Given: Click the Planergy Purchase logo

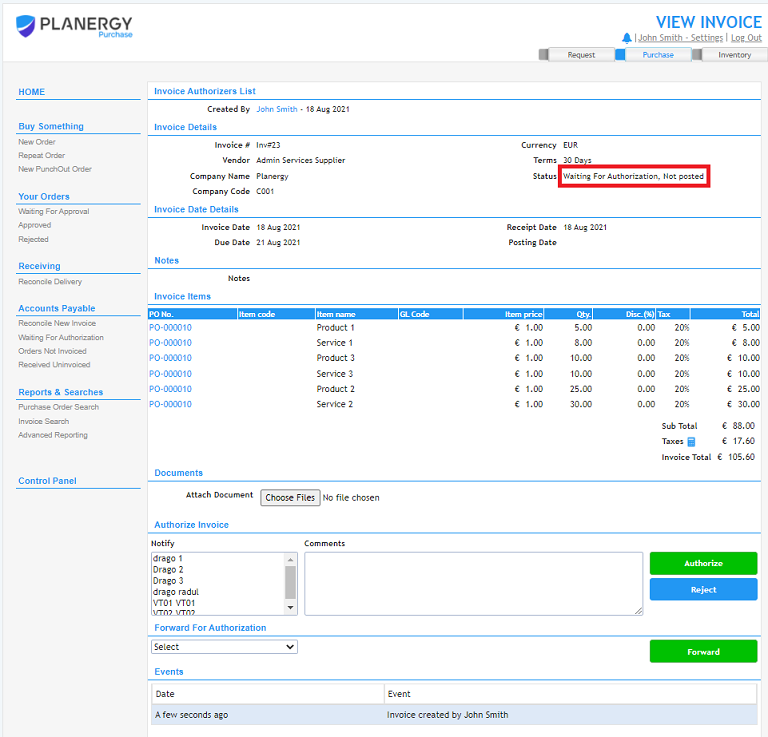Looking at the screenshot, I should pyautogui.click(x=74, y=26).
